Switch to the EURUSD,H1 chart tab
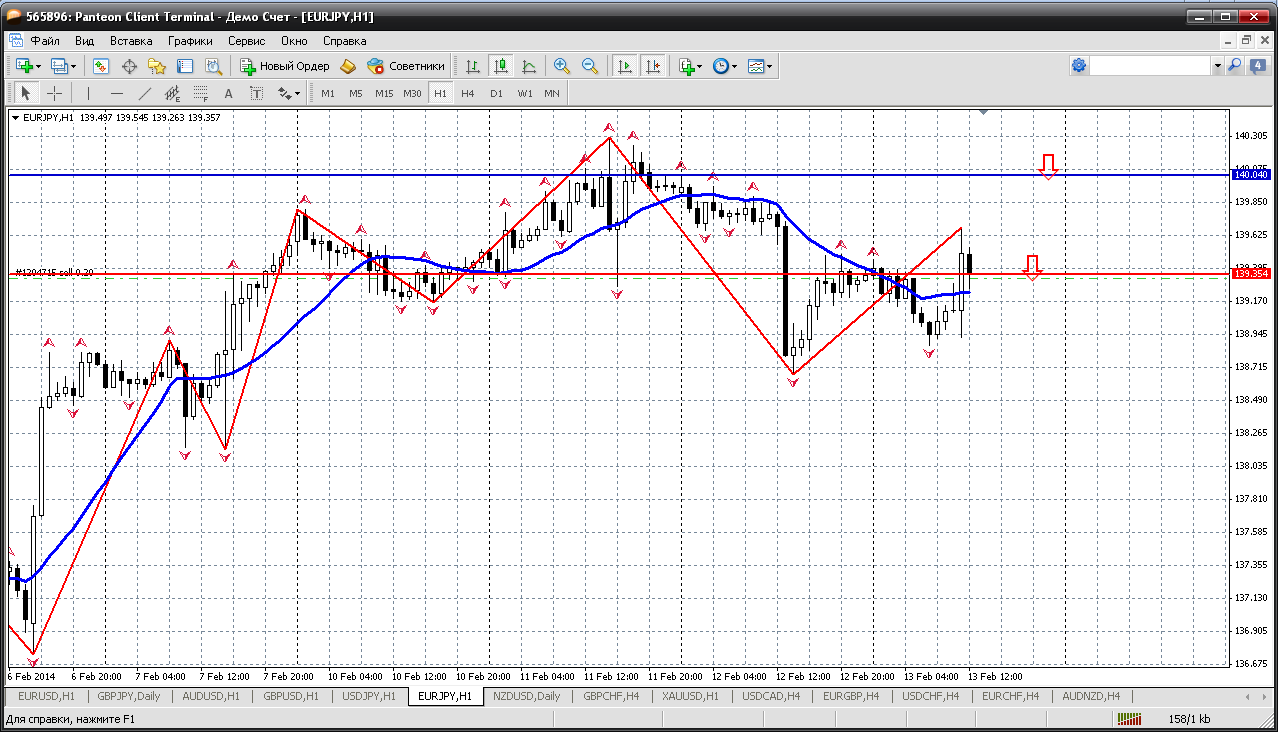This screenshot has height=732, width=1278. pos(47,696)
